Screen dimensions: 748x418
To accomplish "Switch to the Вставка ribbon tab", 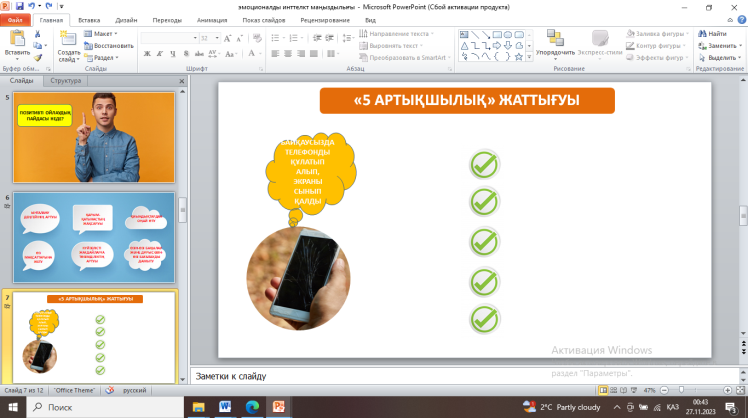I will pyautogui.click(x=88, y=19).
